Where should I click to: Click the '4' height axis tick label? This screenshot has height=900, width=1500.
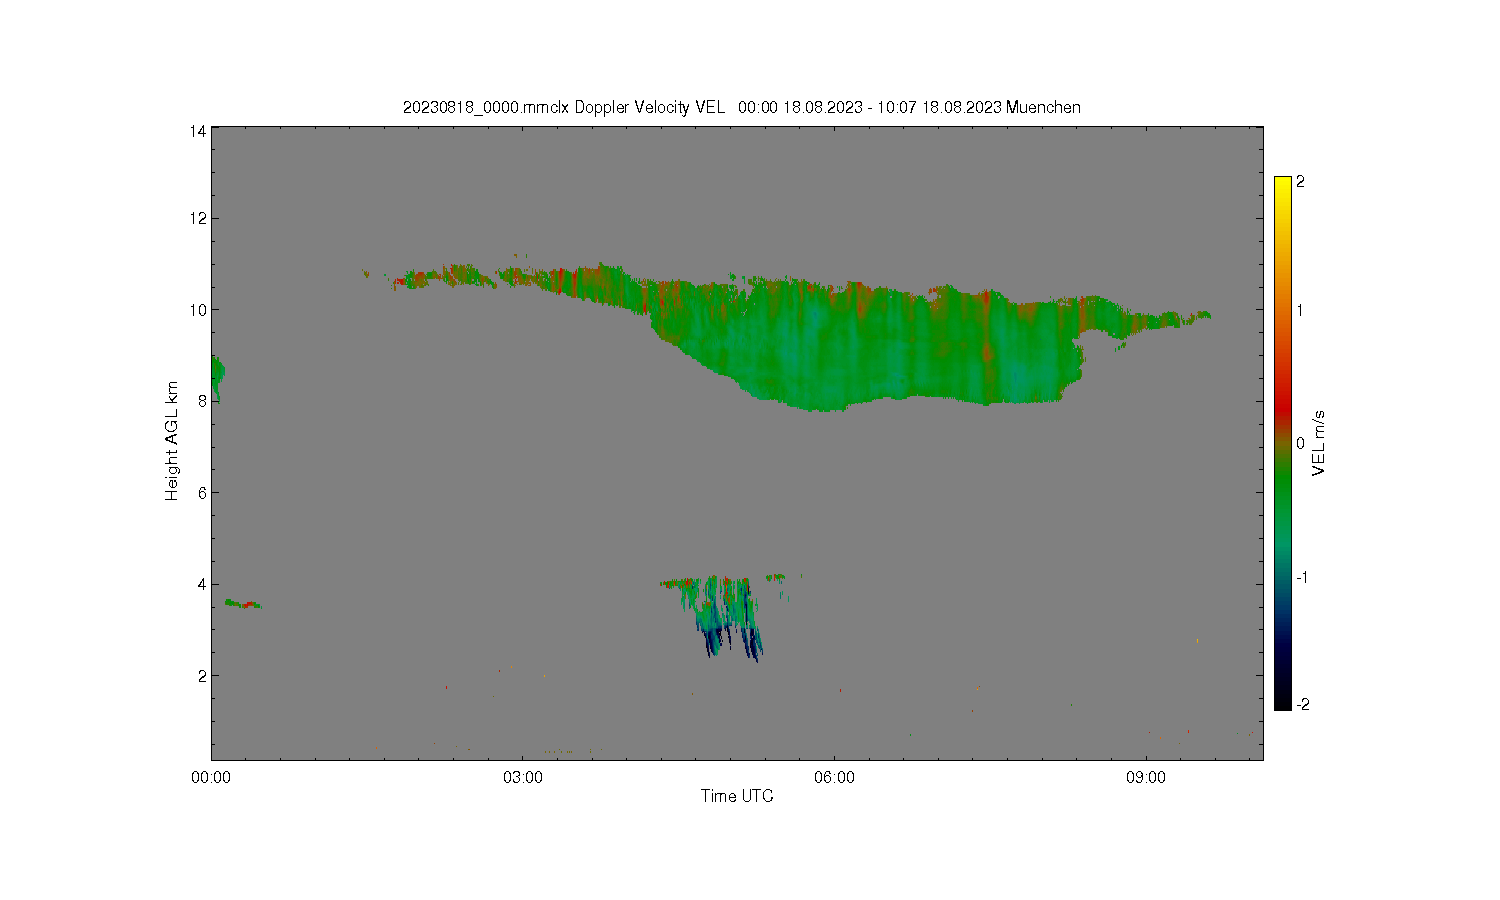202,584
